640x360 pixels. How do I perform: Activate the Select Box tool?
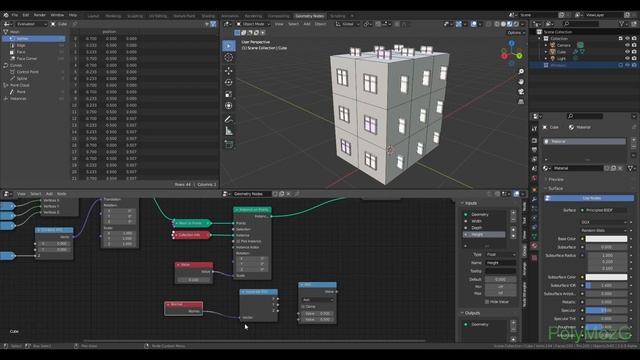tap(229, 46)
